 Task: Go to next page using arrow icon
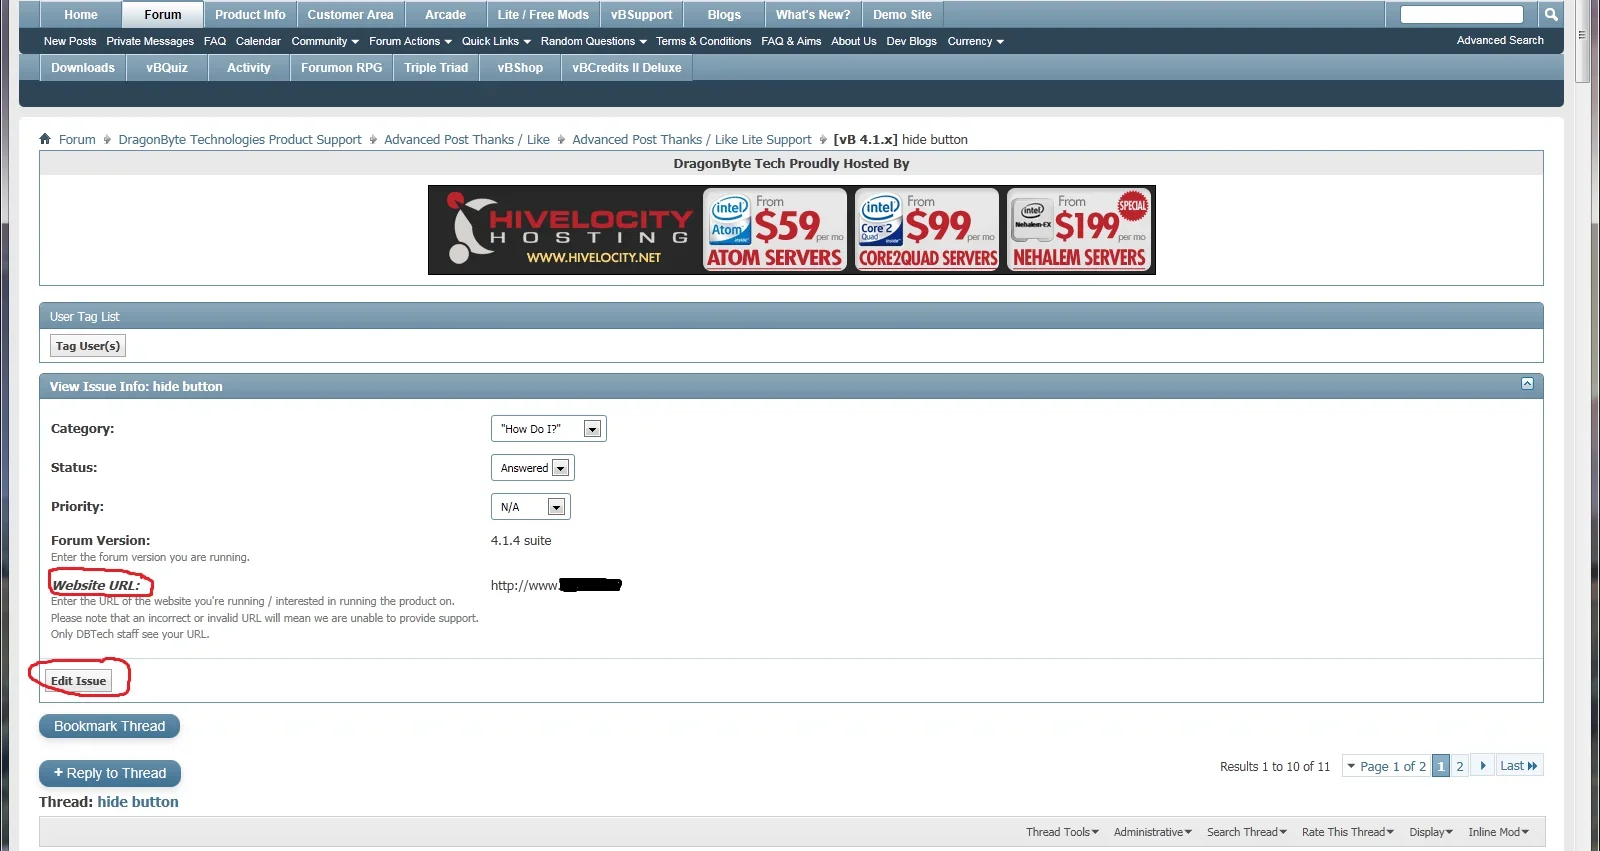pyautogui.click(x=1482, y=766)
